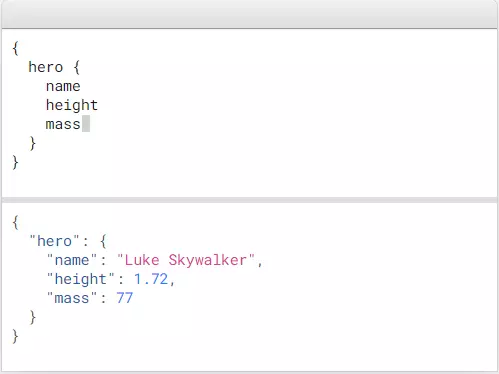Click the final closing brace of the query
Image resolution: width=499 pixels, height=374 pixels.
(x=15, y=162)
